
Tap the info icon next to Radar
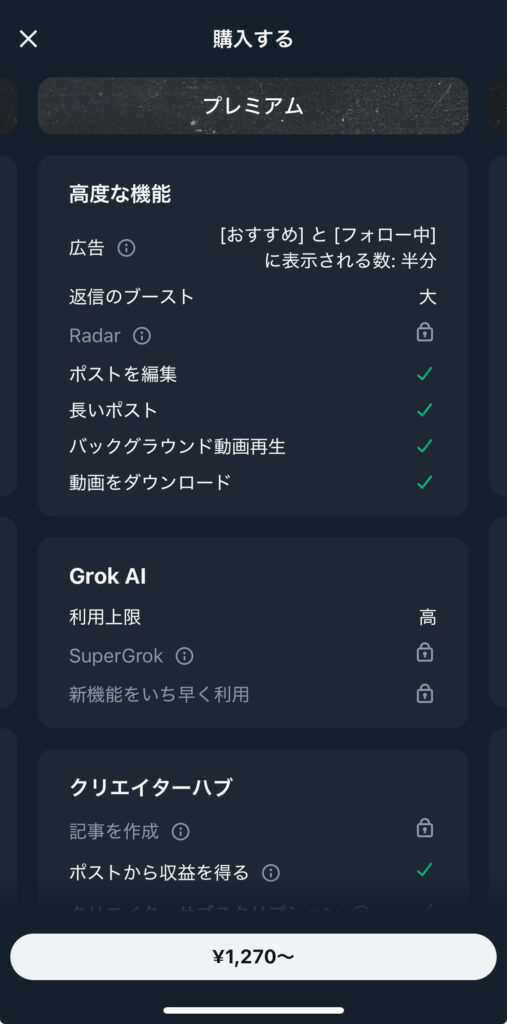(x=142, y=336)
